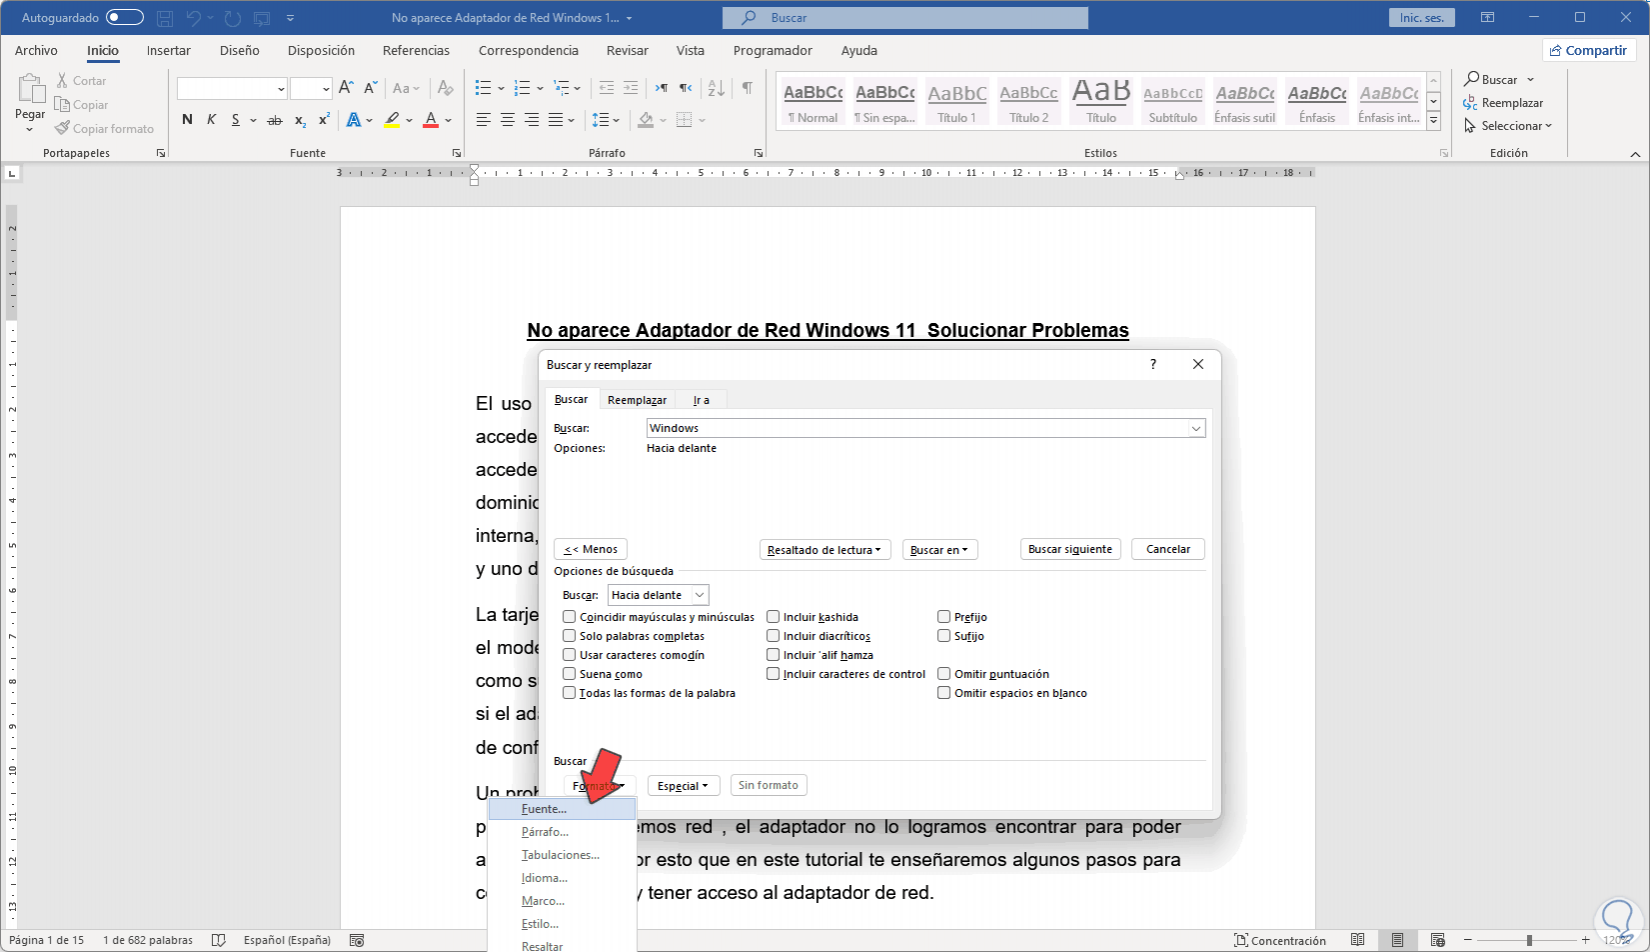Choose Fuente... from the Formato menu
1650x952 pixels.
(562, 809)
